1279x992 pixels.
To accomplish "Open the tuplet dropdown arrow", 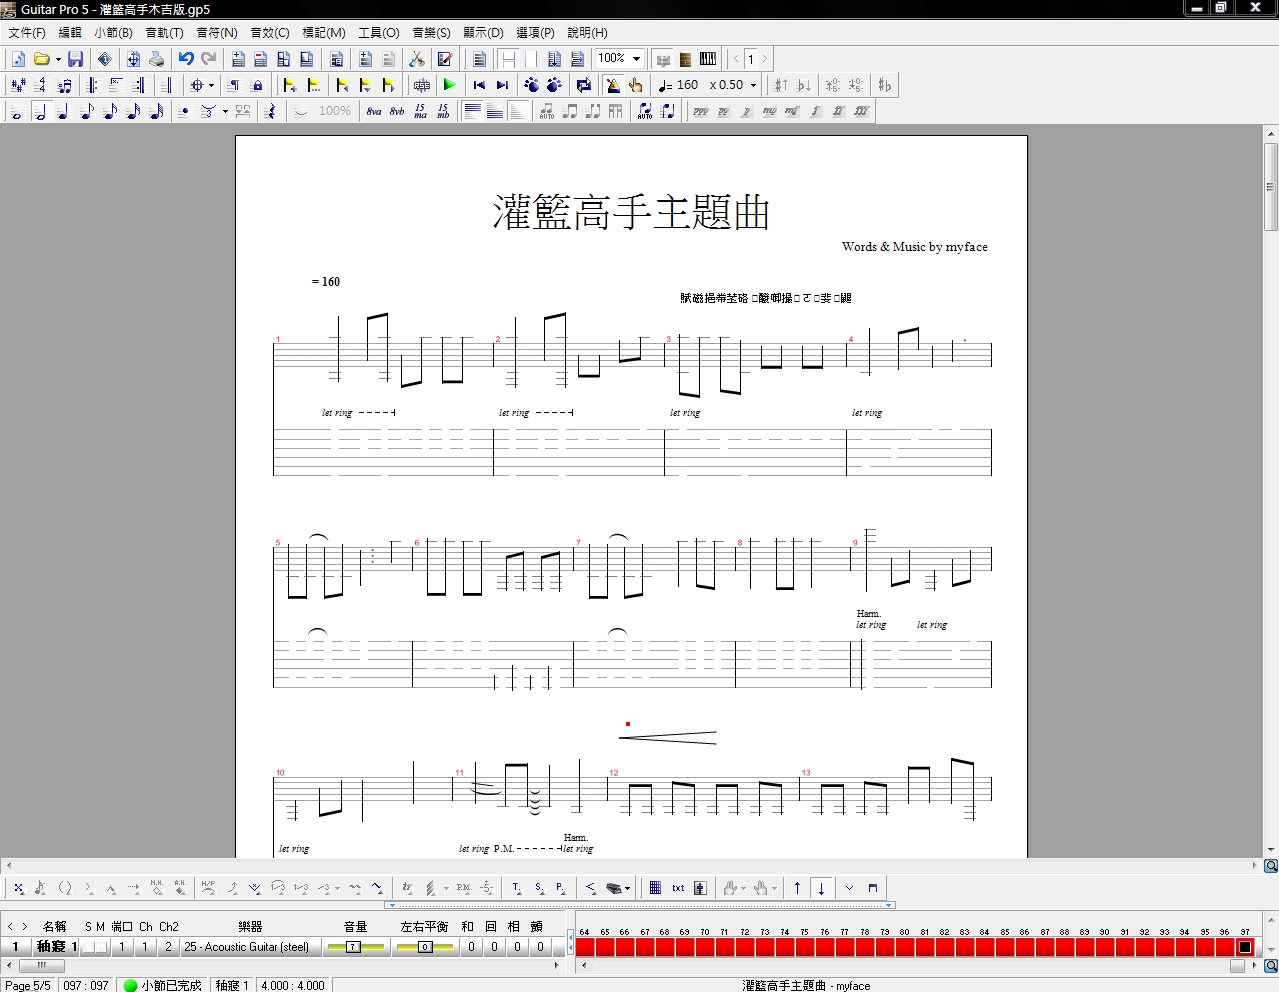I will pos(225,111).
